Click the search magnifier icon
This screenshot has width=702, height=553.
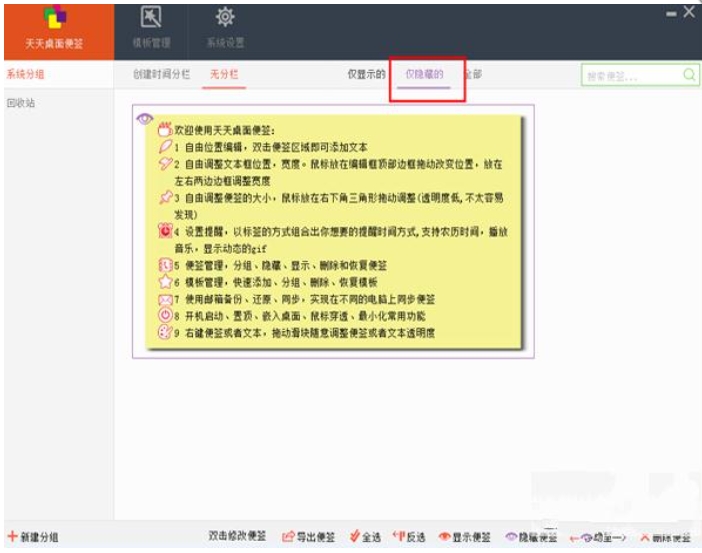click(x=689, y=75)
